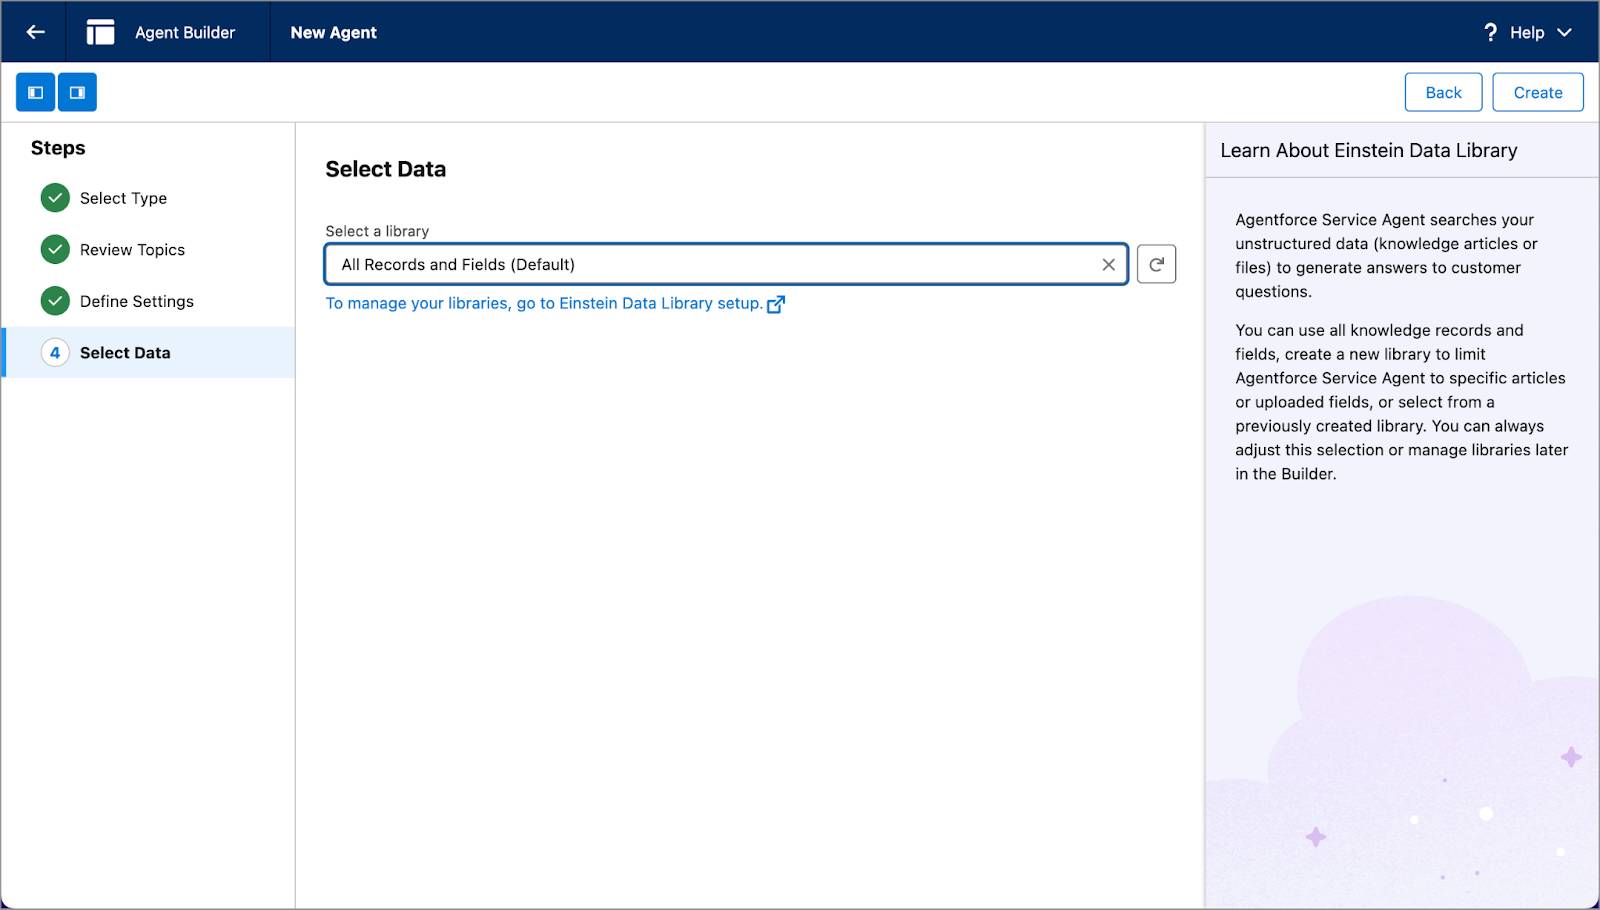Toggle the right panel visibility
Screen dimensions: 1600x910
click(77, 91)
